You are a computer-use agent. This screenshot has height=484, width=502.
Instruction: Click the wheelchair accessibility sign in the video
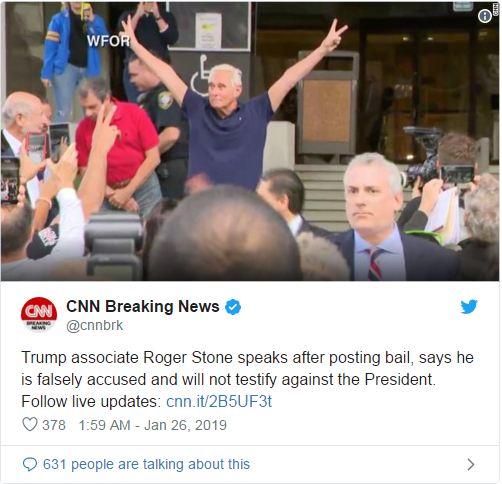coord(201,76)
